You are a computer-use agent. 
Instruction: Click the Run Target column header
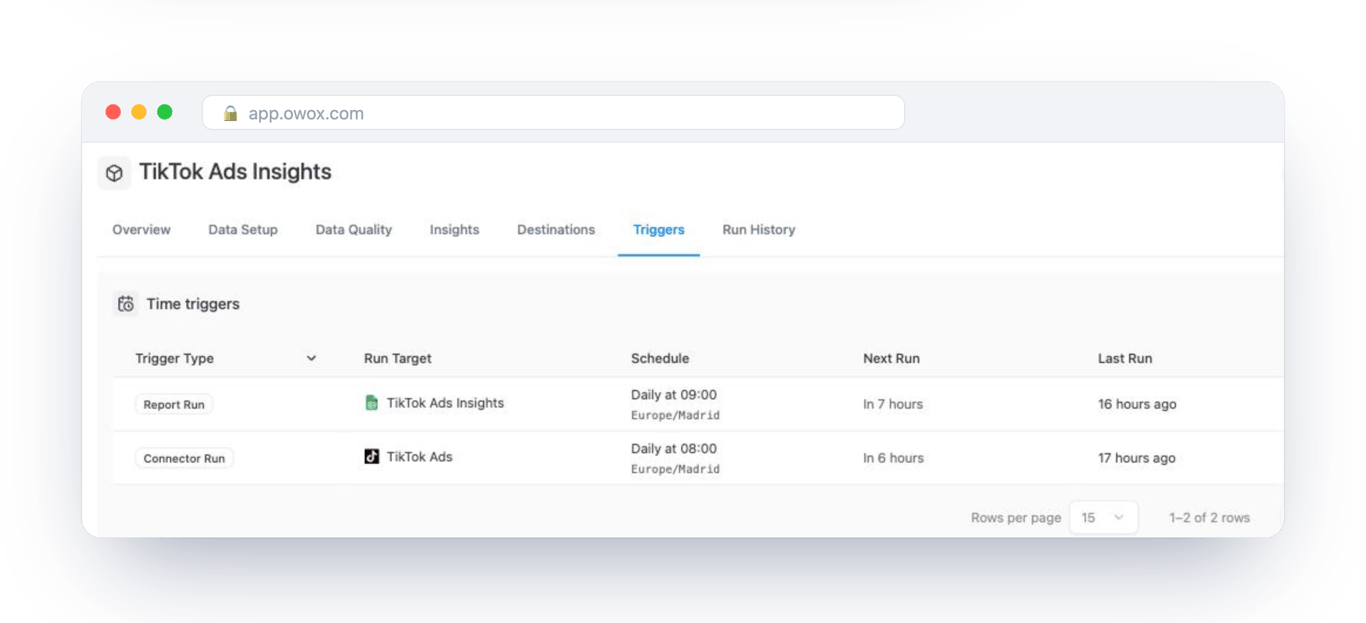pyautogui.click(x=398, y=358)
